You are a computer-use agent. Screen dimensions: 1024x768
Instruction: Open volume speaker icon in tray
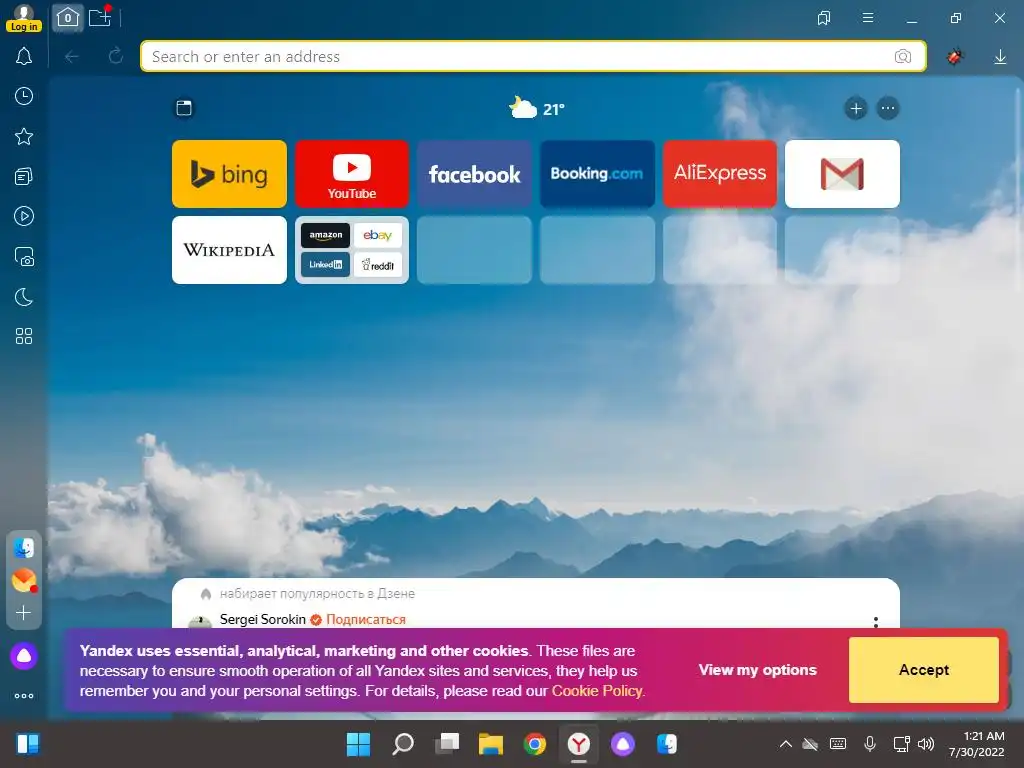925,744
